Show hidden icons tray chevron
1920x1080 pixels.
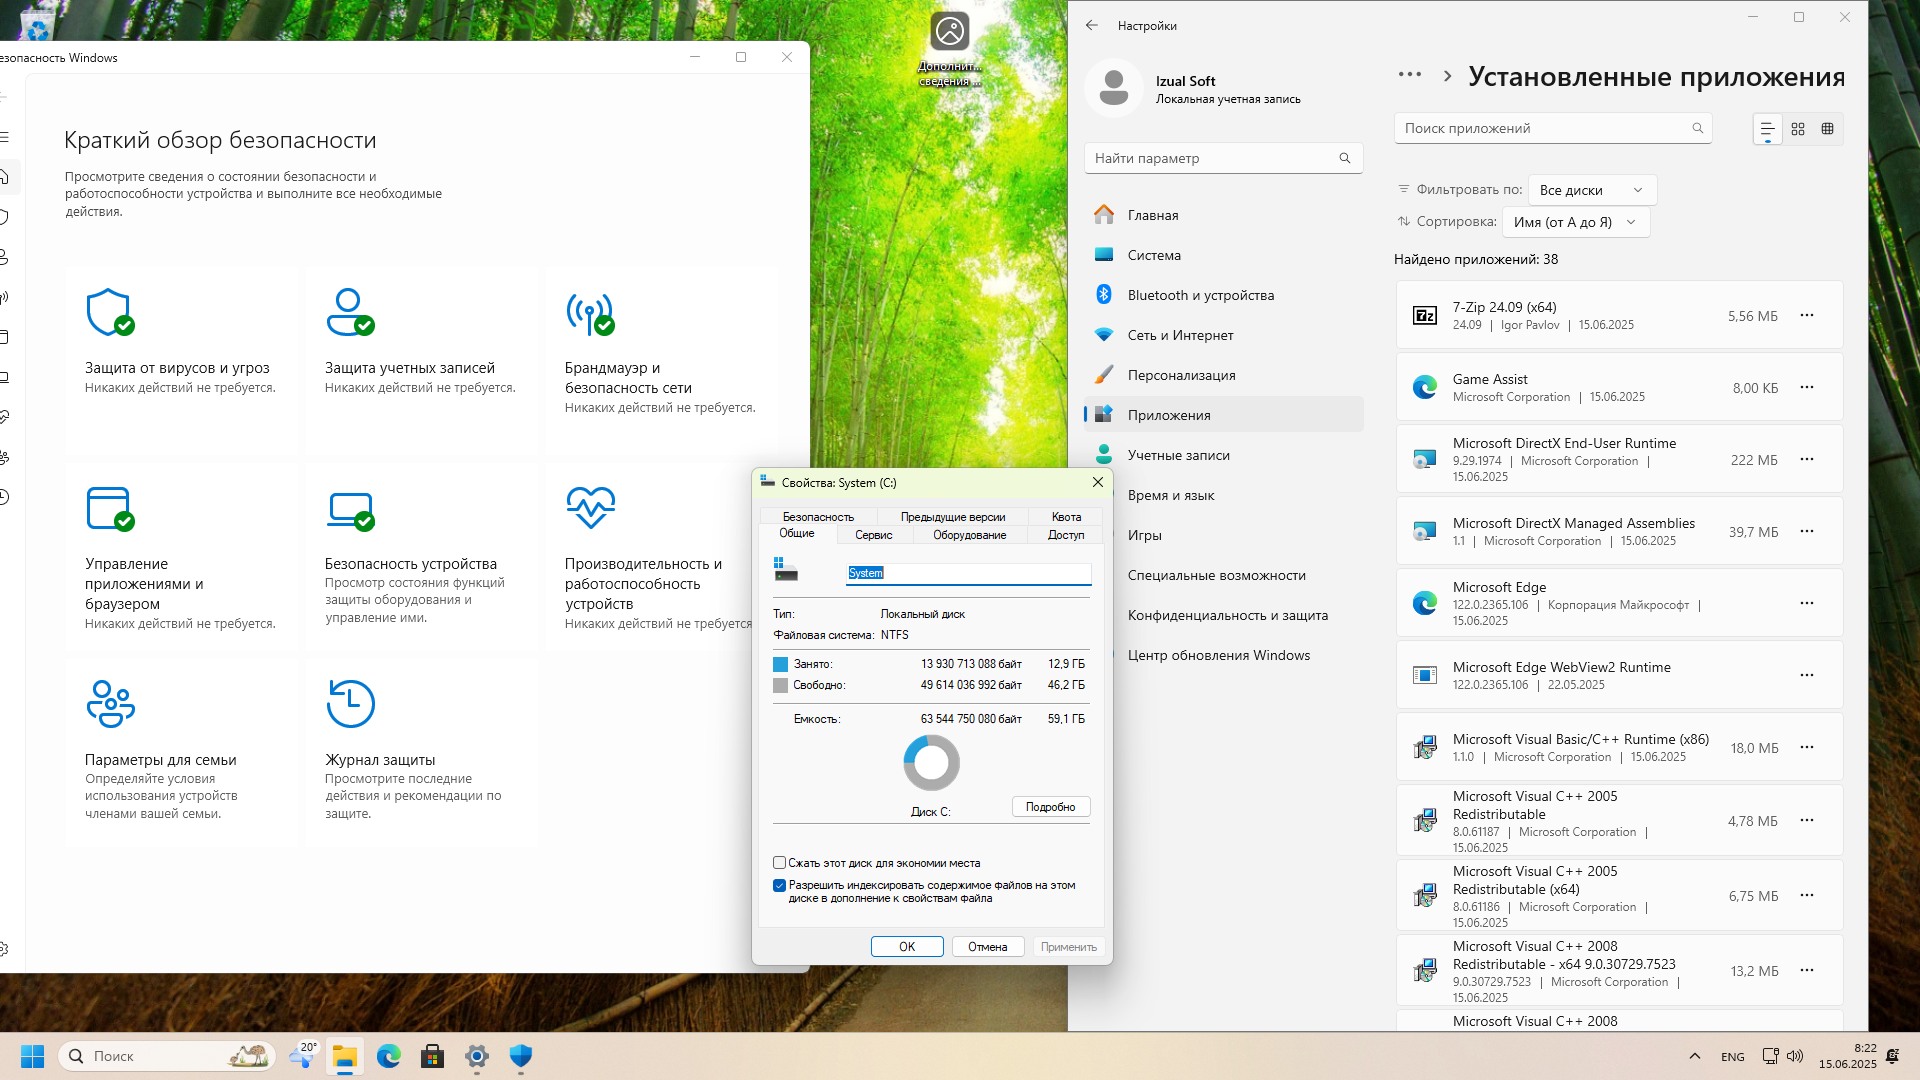[x=1694, y=1056]
